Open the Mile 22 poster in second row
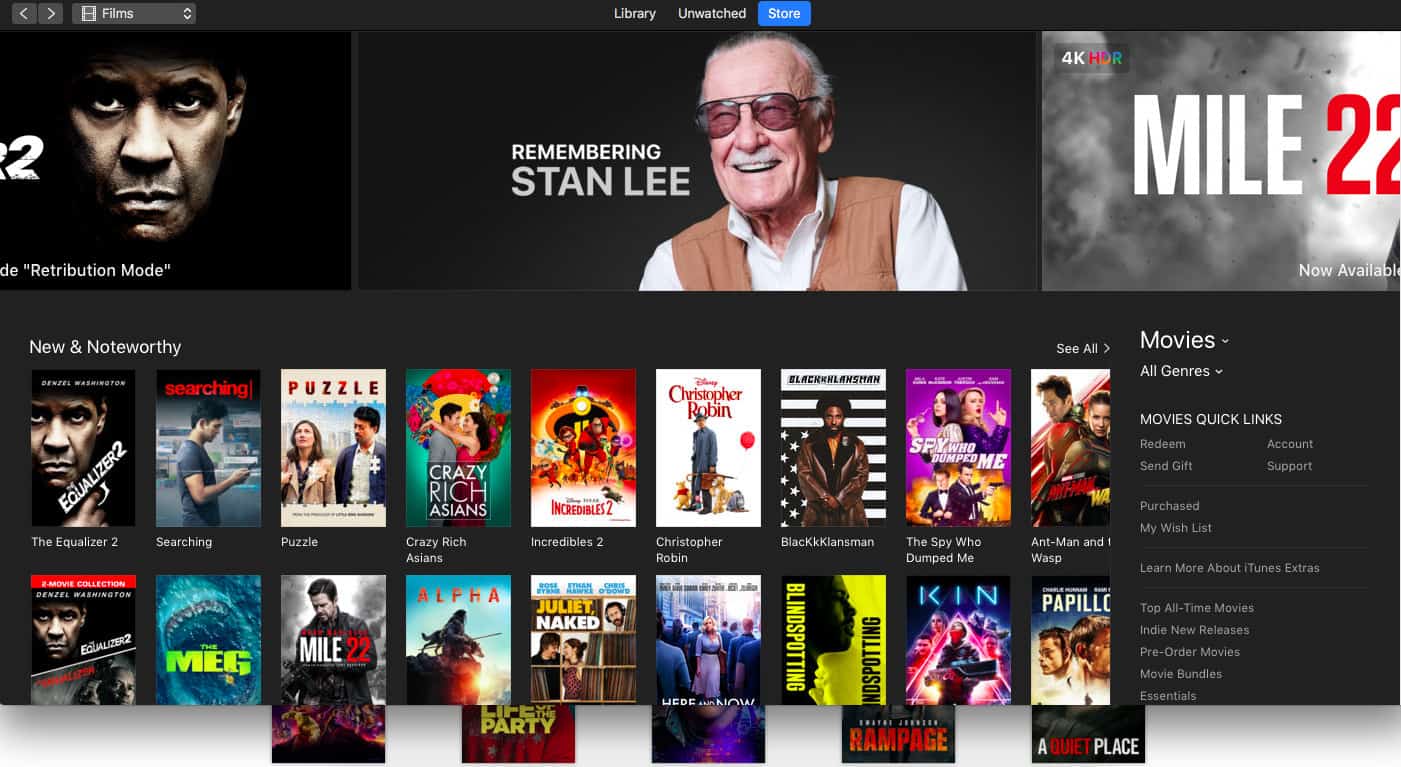This screenshot has width=1401, height=767. point(333,640)
